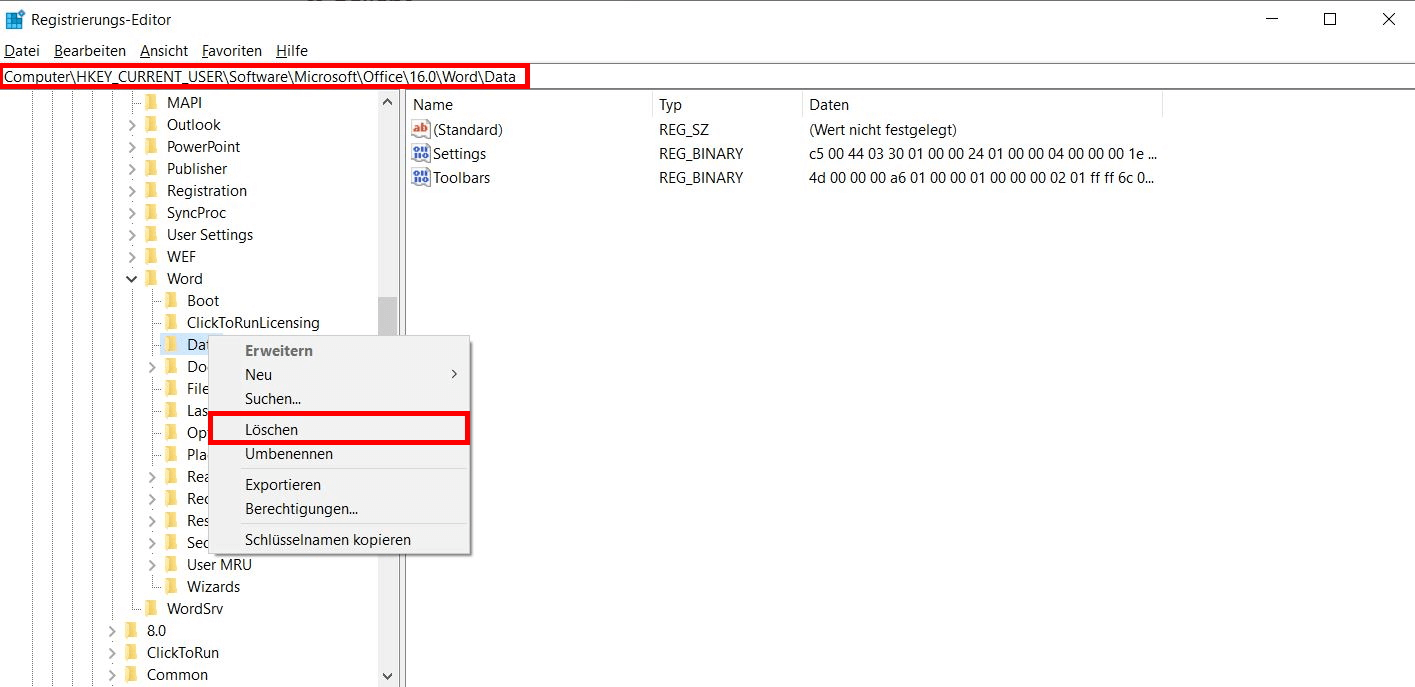
Task: Click the Publisher folder icon
Action: (152, 169)
